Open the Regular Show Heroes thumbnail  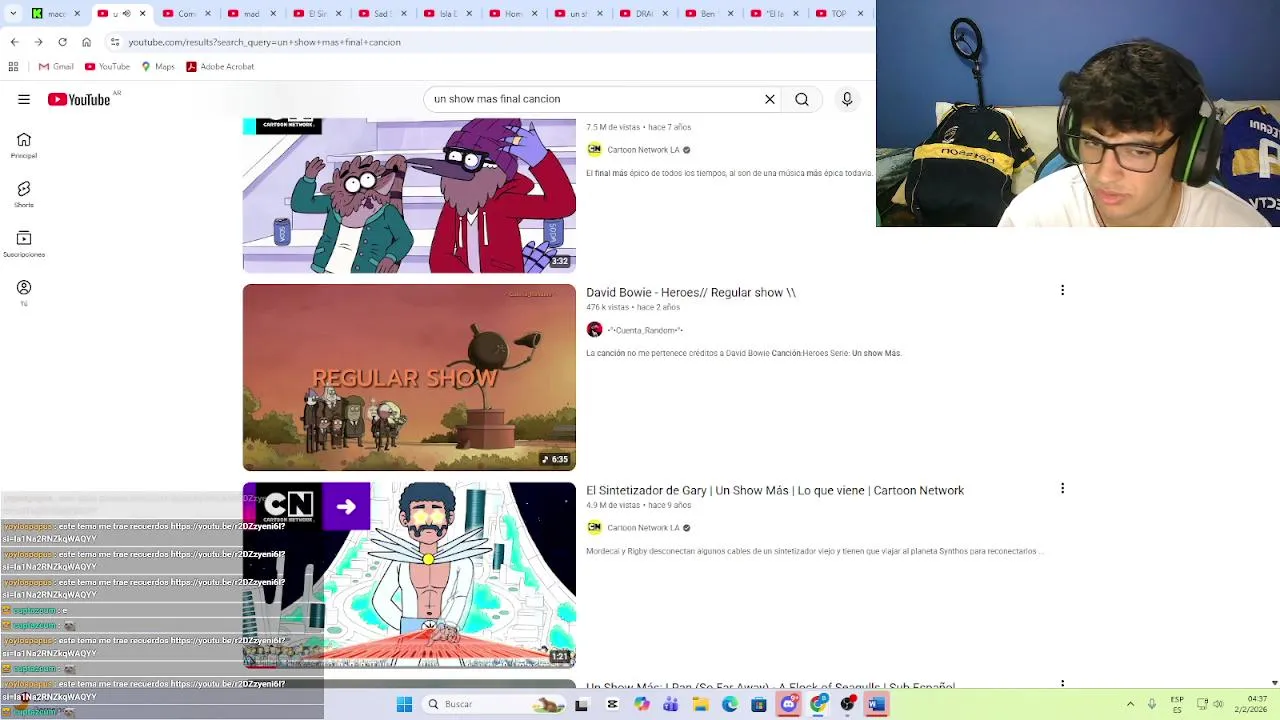tap(409, 377)
